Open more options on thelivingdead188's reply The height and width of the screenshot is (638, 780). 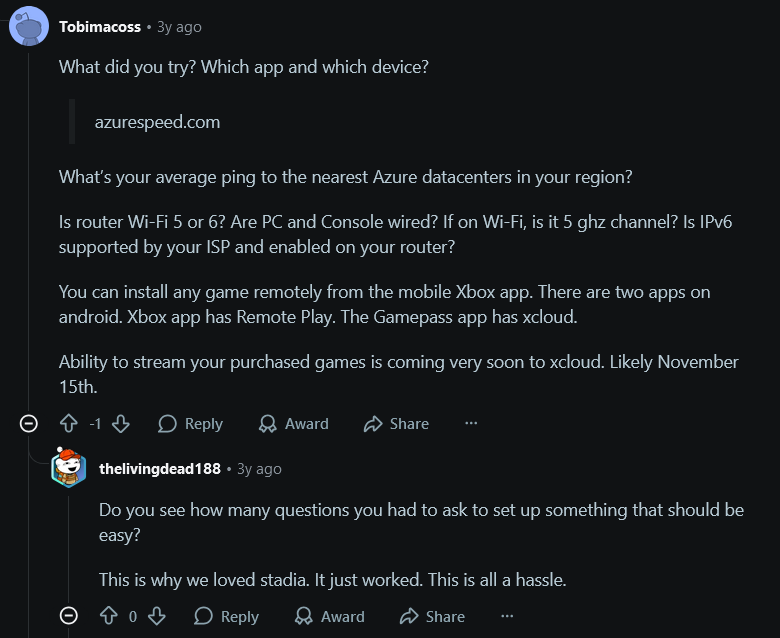(x=507, y=616)
